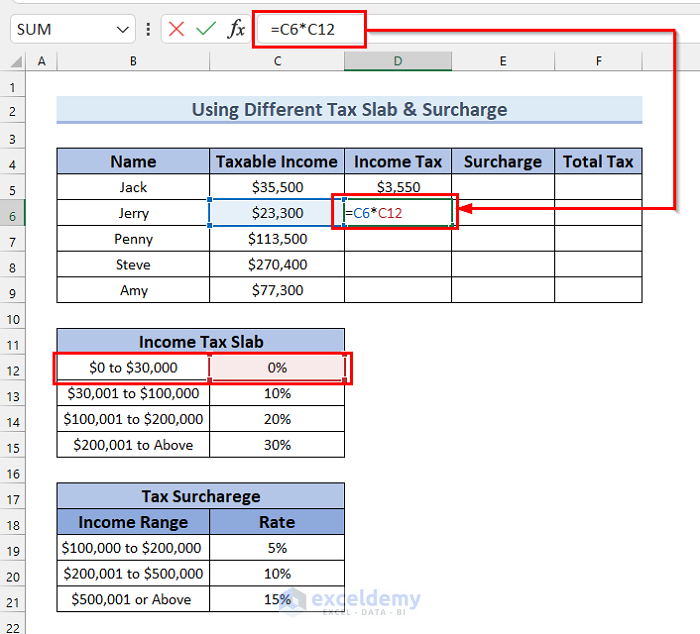Select the '$100,000 to $200,000' surcharge range
This screenshot has width=700, height=634.
pos(133,548)
